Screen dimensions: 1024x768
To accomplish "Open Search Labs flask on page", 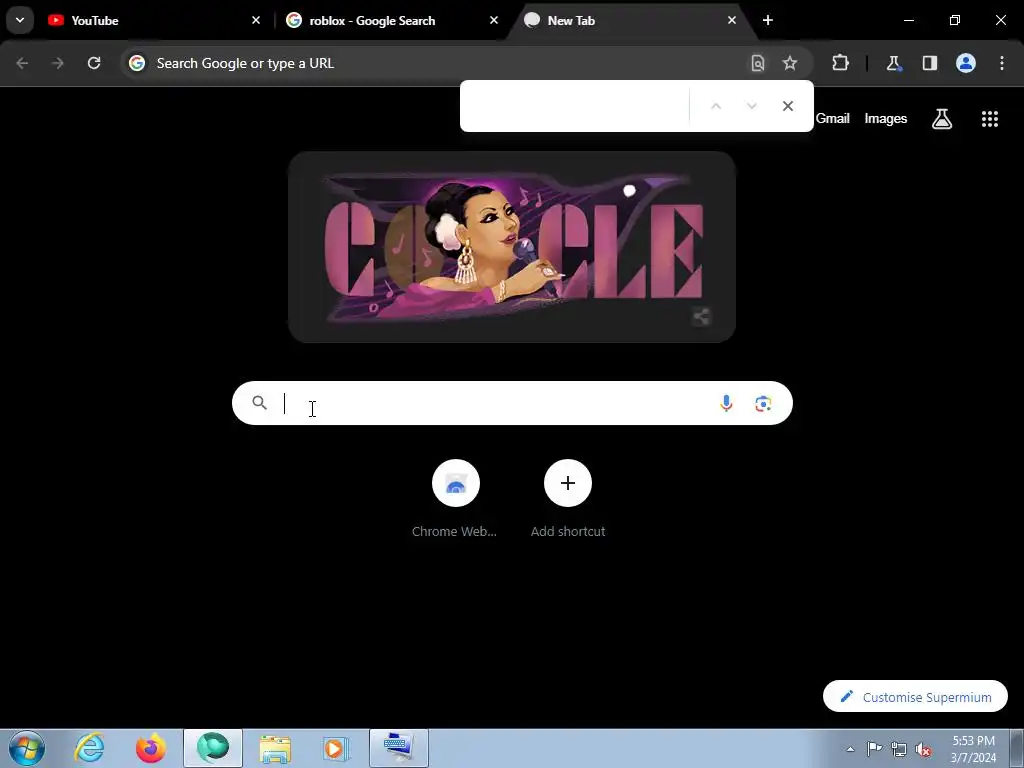I will point(942,119).
